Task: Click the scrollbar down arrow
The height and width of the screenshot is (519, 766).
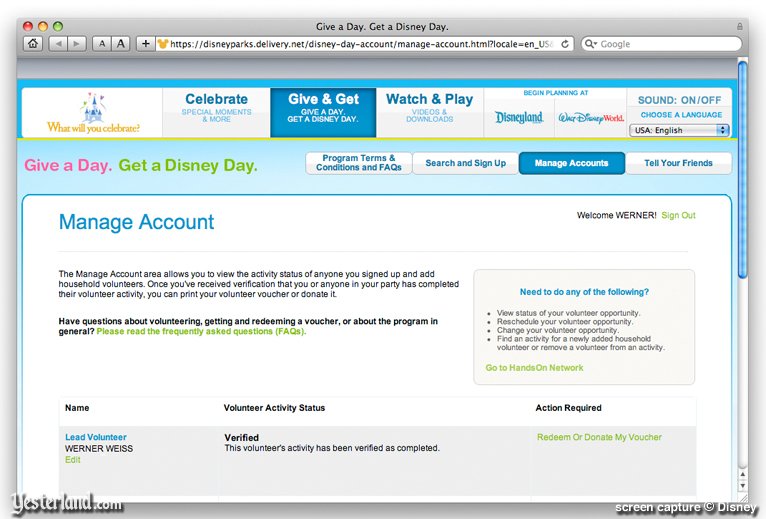Action: pos(743,486)
